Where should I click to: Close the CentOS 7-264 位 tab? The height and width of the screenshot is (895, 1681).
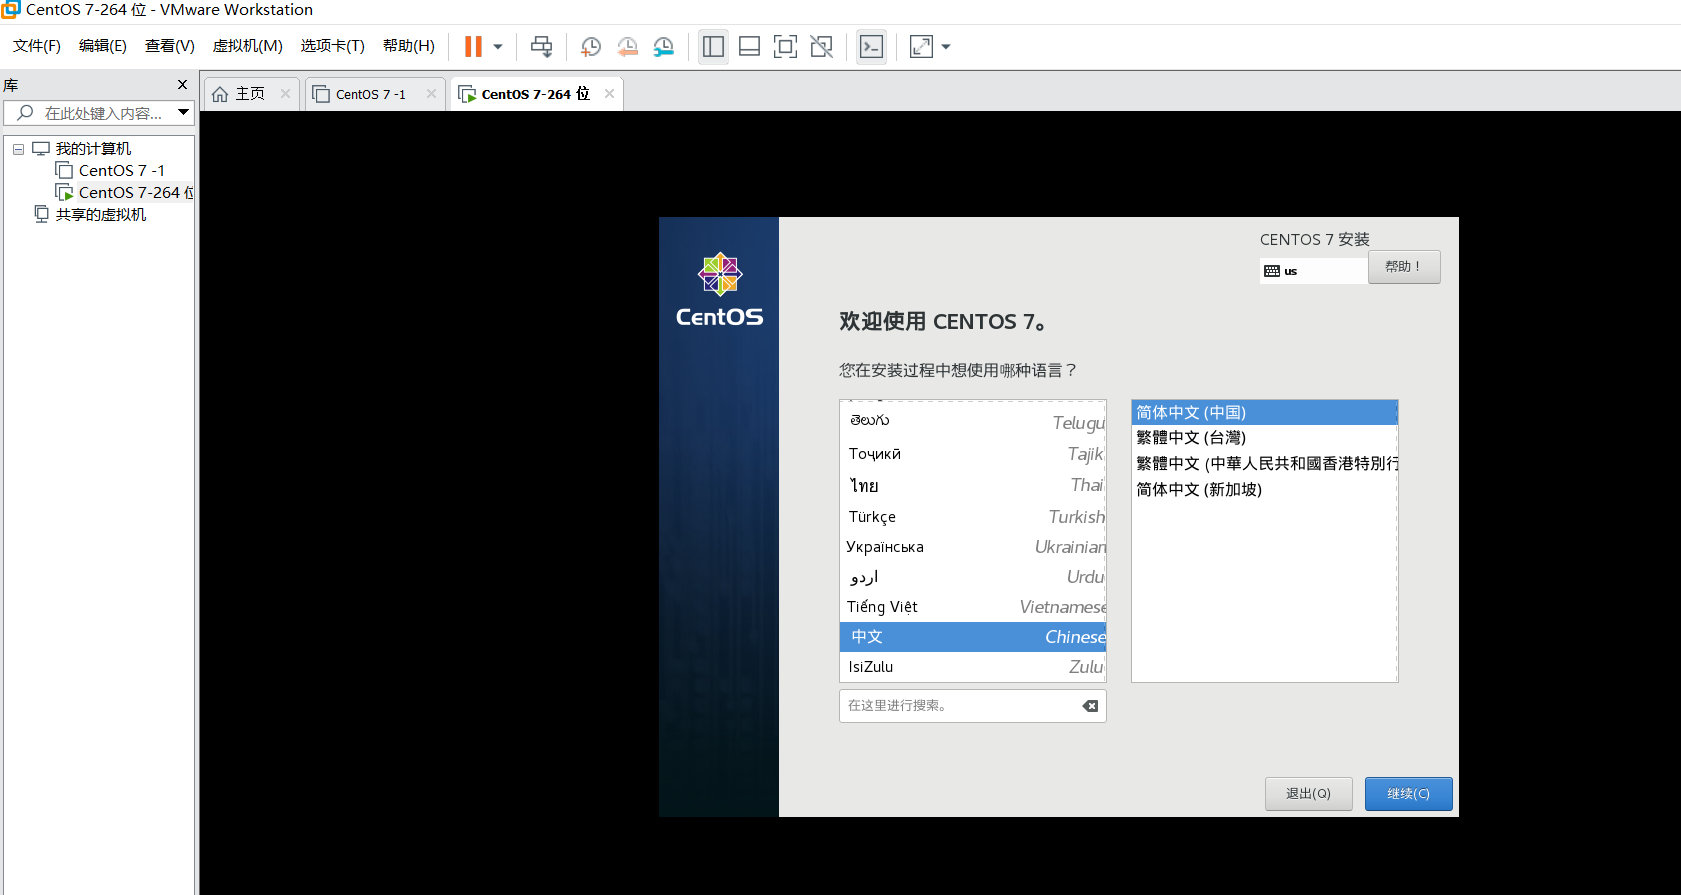[609, 94]
